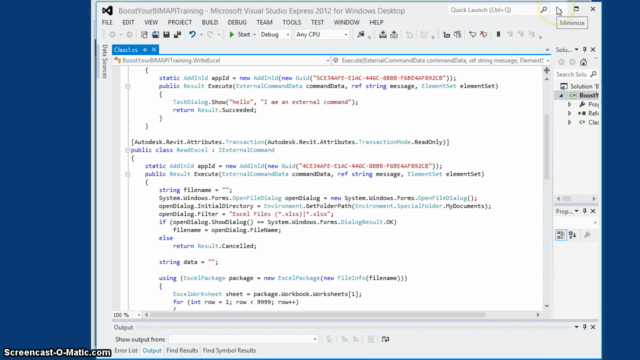Pin the Output panel
Screen dimensions: 640x360
(x=584, y=327)
